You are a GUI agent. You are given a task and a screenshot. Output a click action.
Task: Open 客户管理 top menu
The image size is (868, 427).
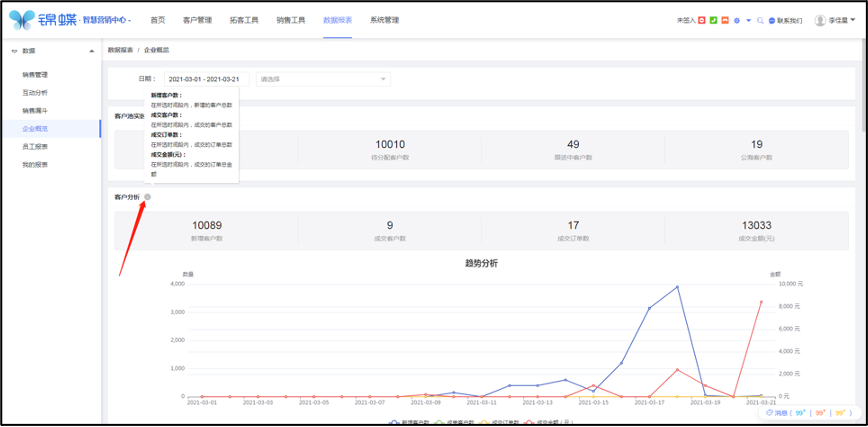point(197,20)
